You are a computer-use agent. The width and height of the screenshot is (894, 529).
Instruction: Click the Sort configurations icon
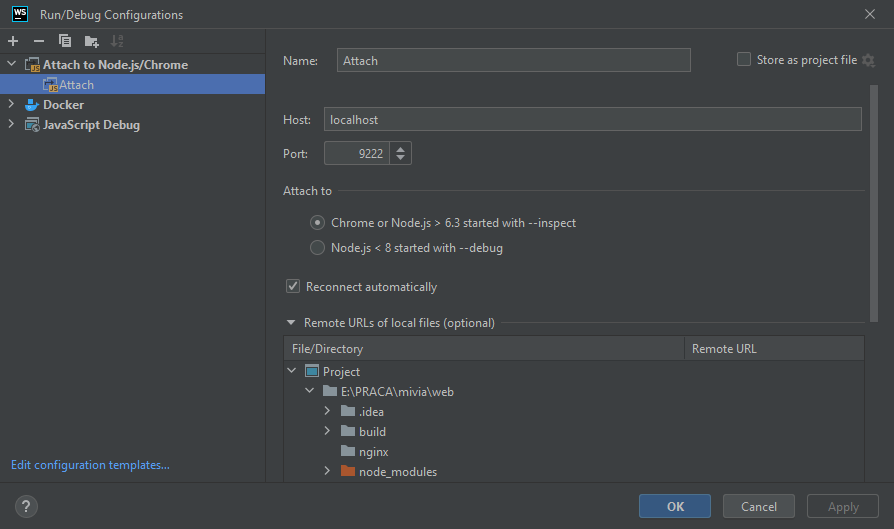pyautogui.click(x=117, y=41)
